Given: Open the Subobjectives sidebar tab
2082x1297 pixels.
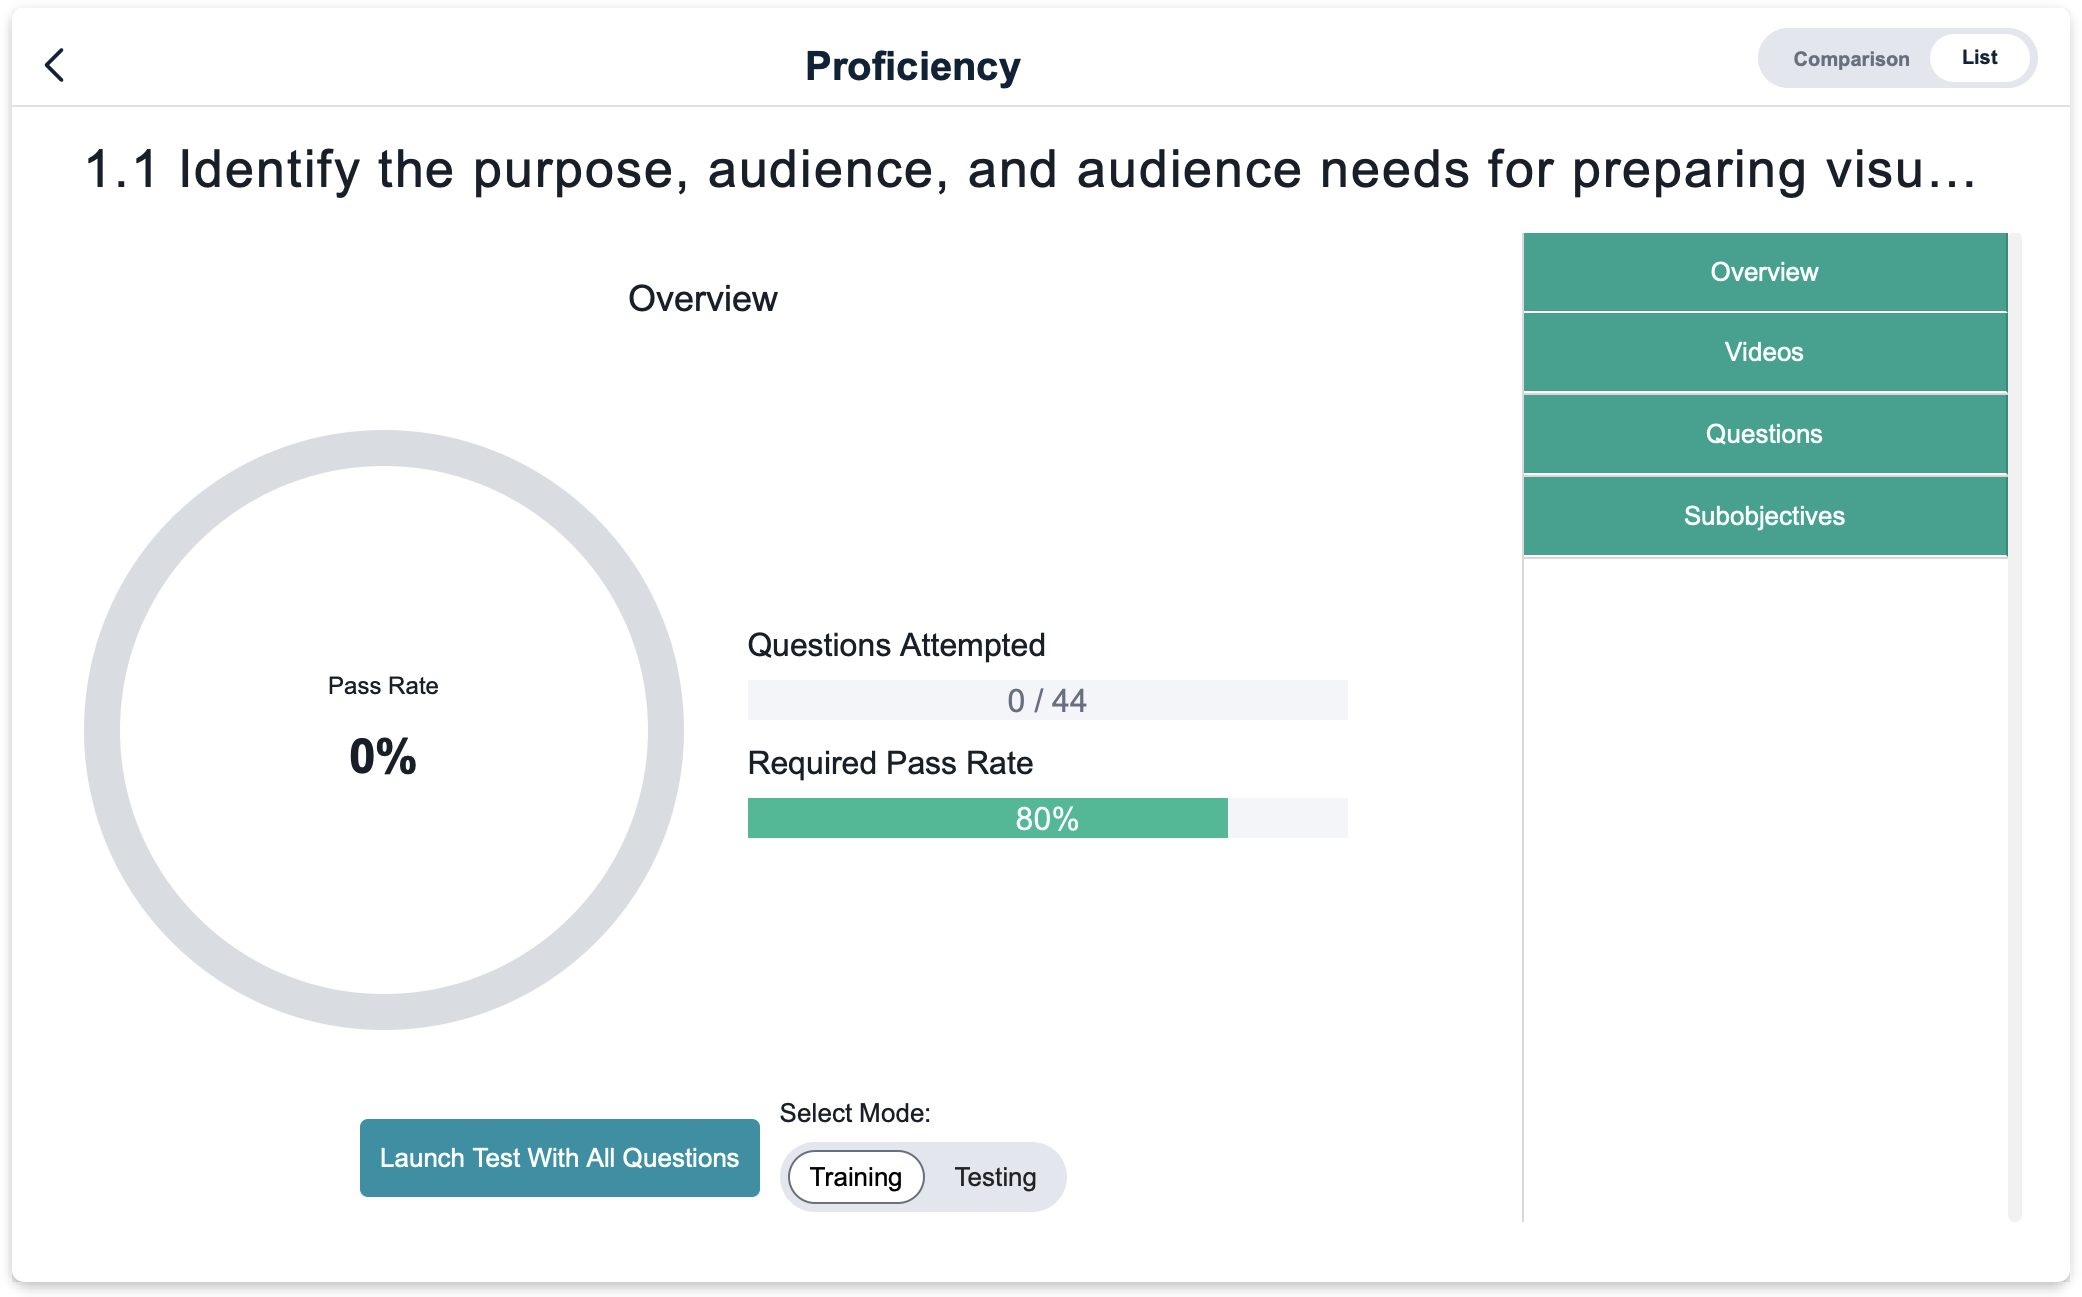Looking at the screenshot, I should pyautogui.click(x=1764, y=516).
